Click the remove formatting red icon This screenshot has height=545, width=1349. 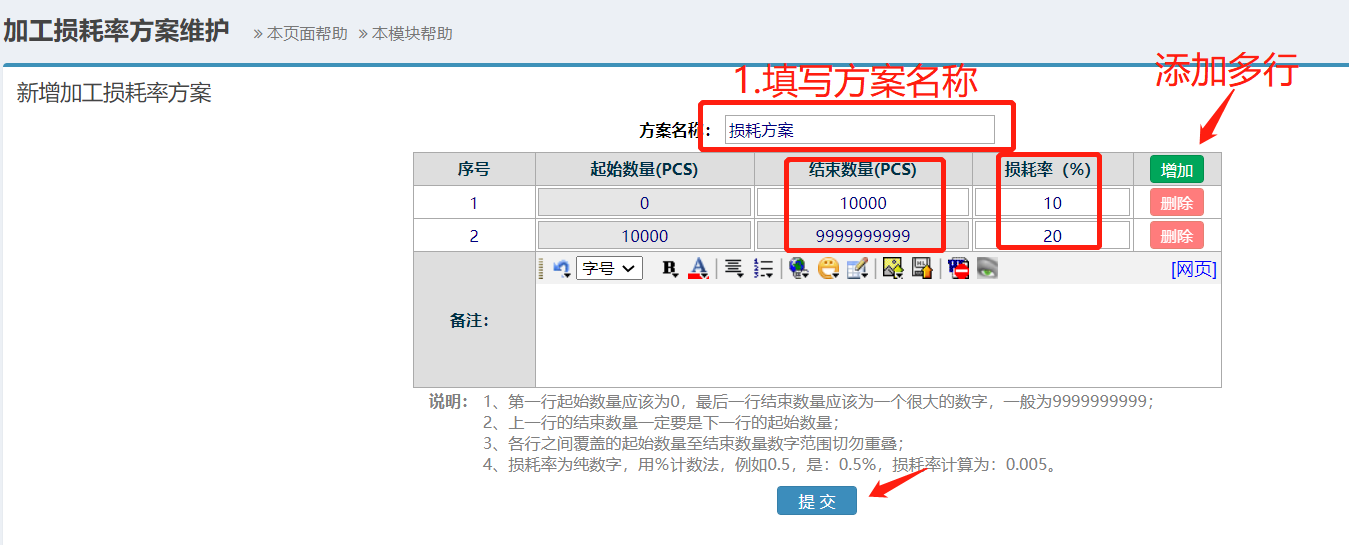(958, 268)
